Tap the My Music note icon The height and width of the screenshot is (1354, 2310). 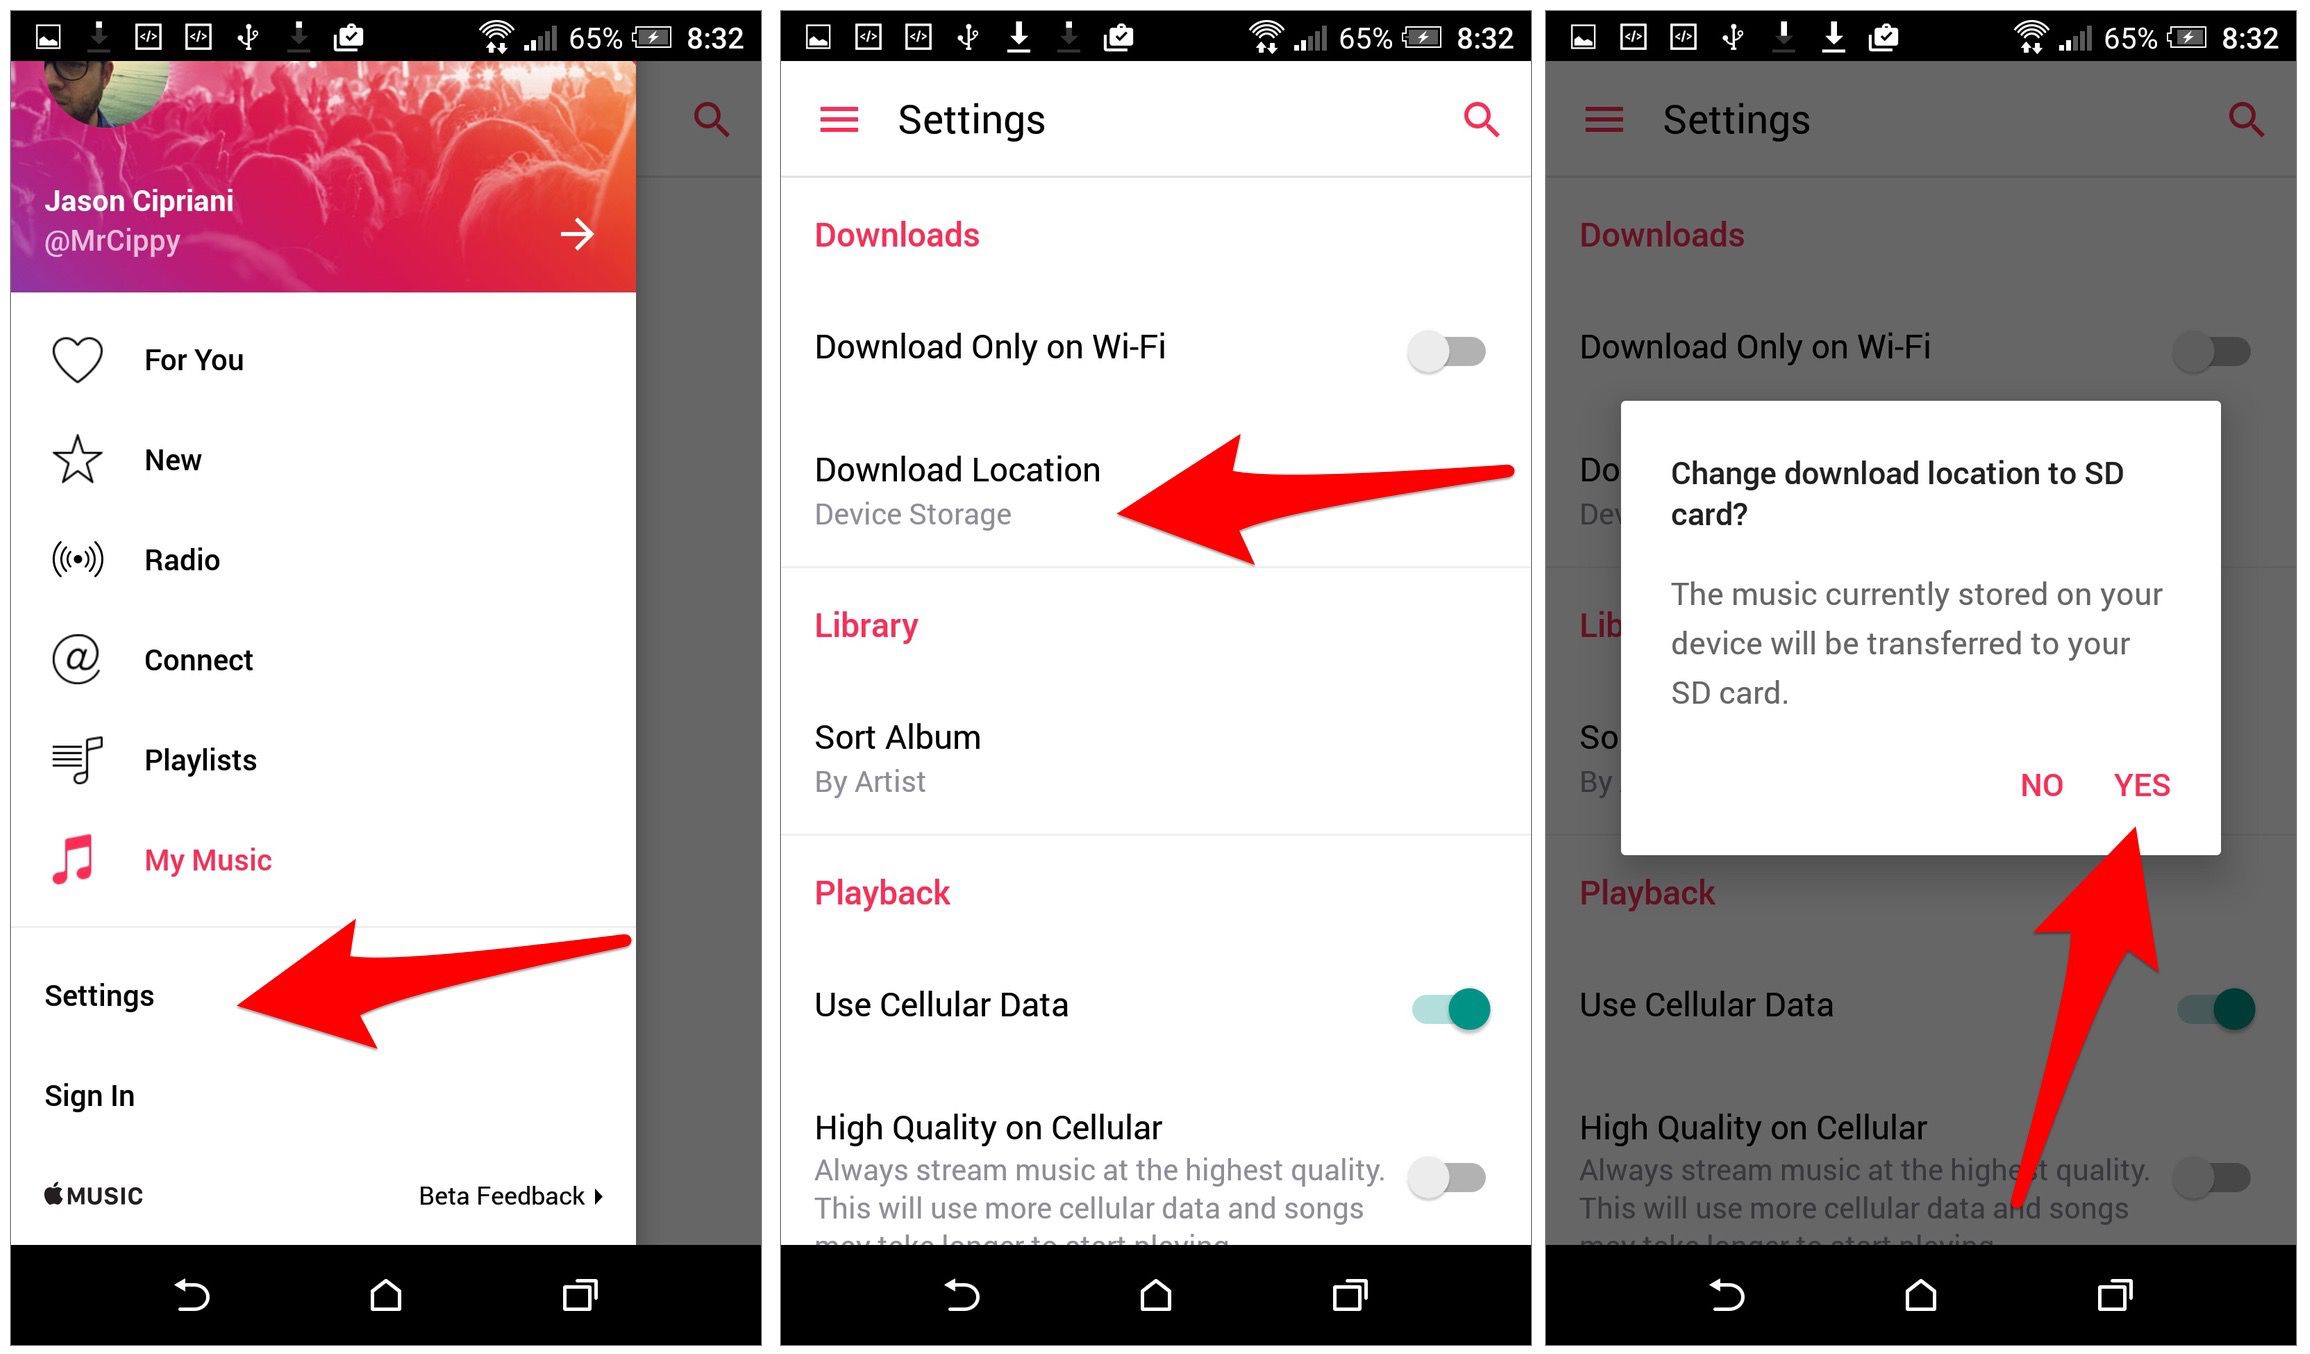74,859
